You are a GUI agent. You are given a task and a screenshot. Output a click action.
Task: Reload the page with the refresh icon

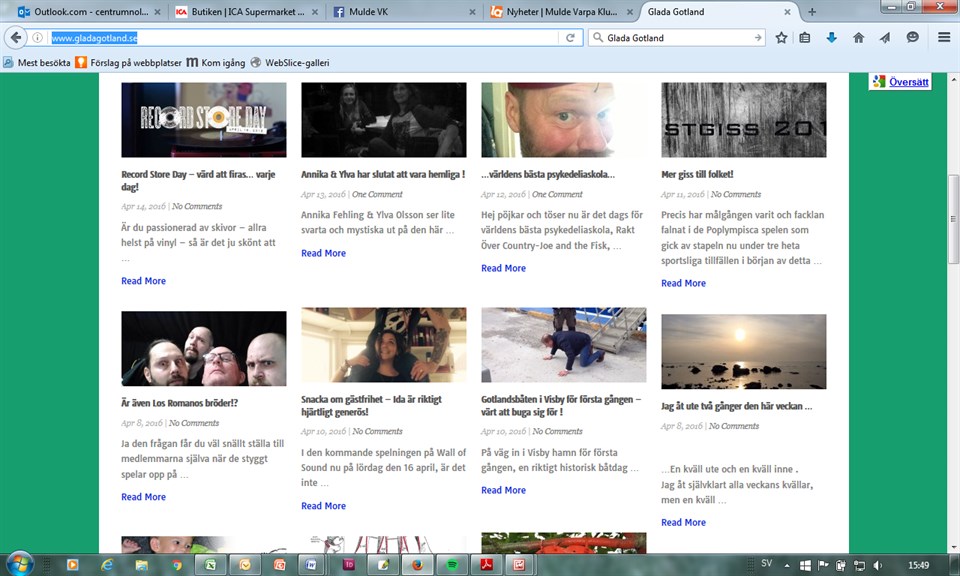click(x=571, y=38)
